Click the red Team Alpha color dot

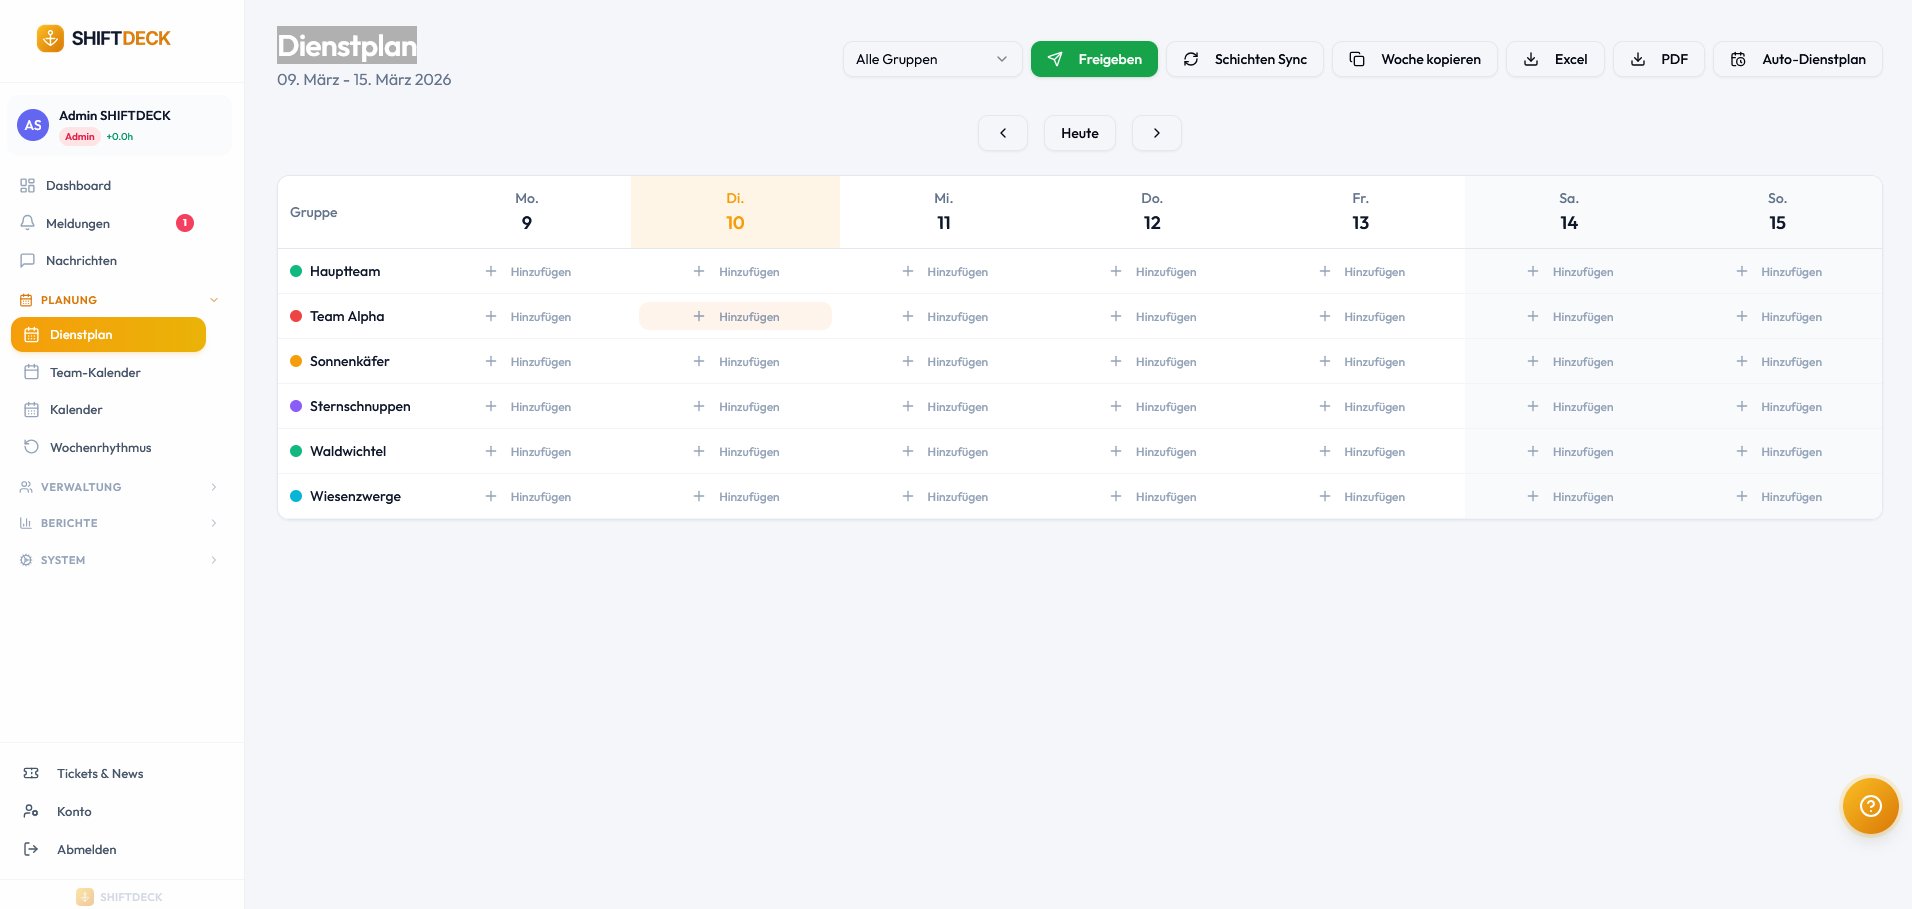296,316
